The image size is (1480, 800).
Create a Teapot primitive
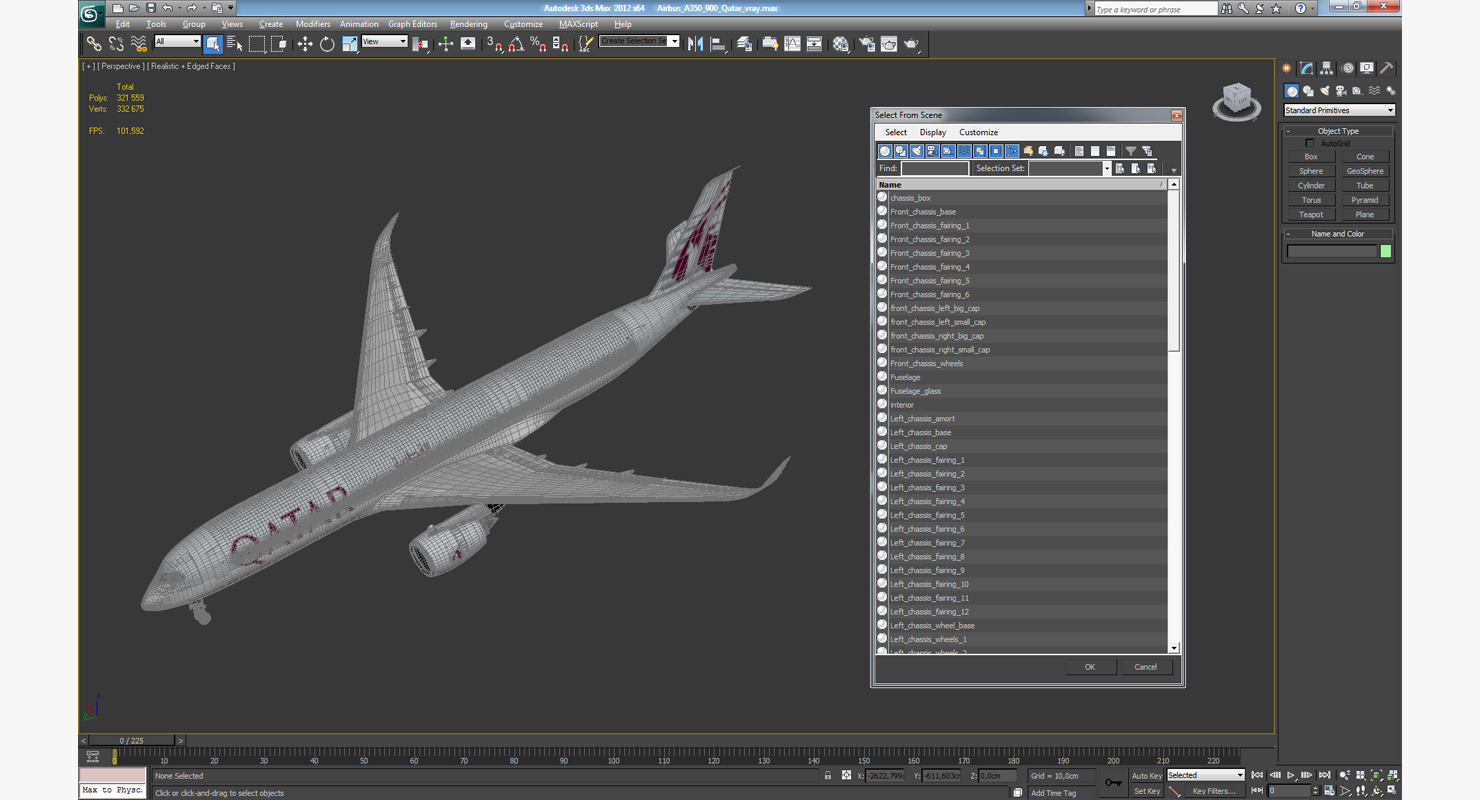(x=1311, y=214)
